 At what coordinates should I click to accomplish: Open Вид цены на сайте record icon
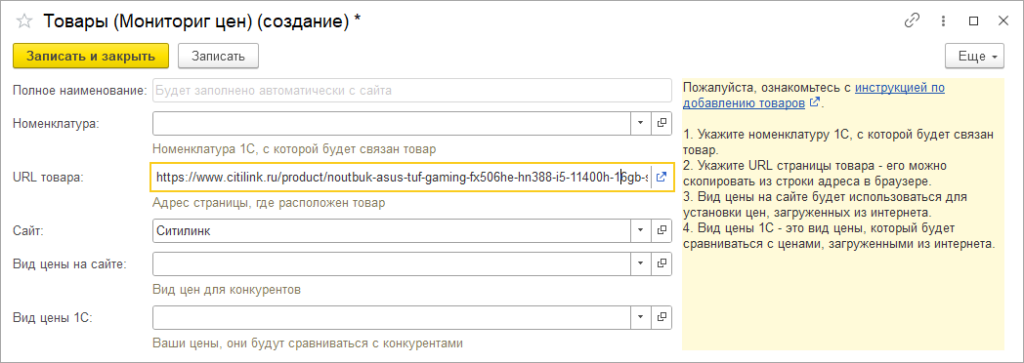pos(662,263)
